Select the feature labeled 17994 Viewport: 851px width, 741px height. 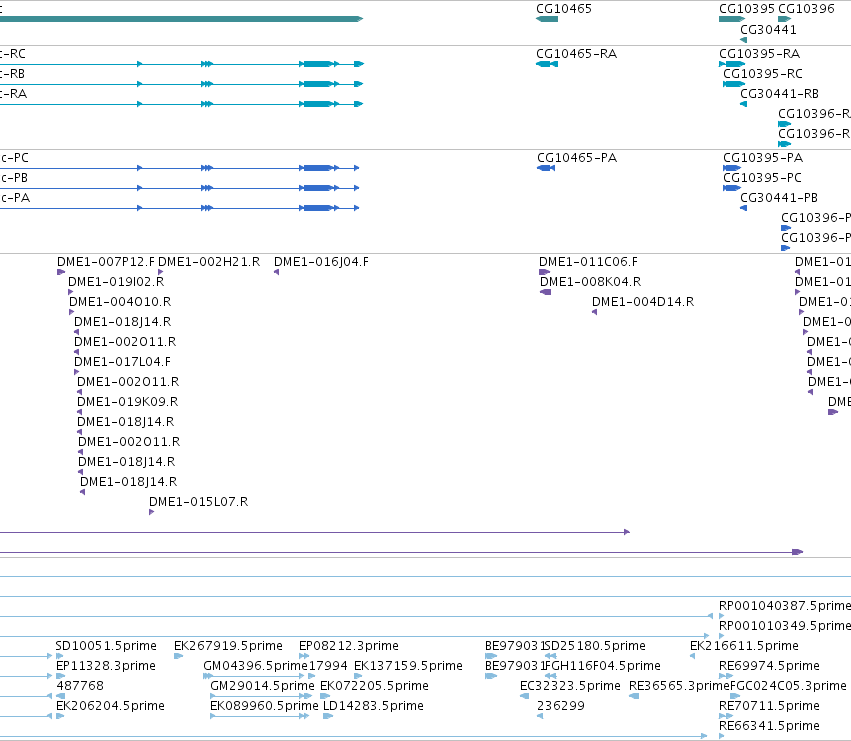click(x=328, y=666)
